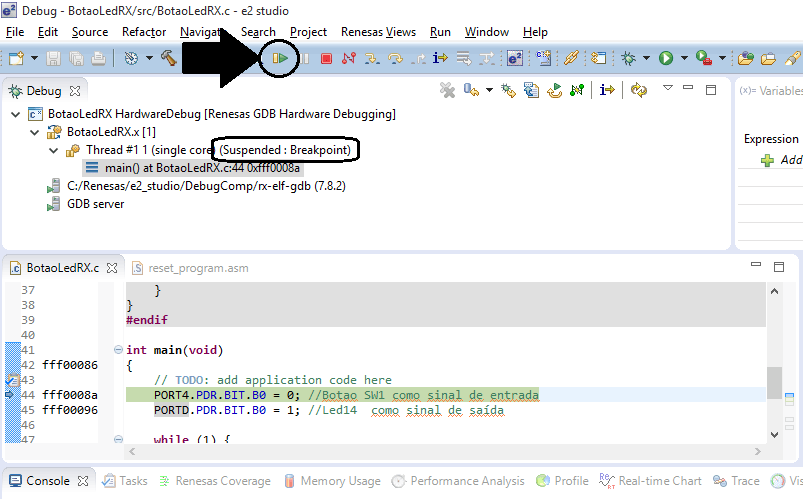The image size is (803, 499).
Task: Open the Tasks view tab
Action: [x=125, y=481]
